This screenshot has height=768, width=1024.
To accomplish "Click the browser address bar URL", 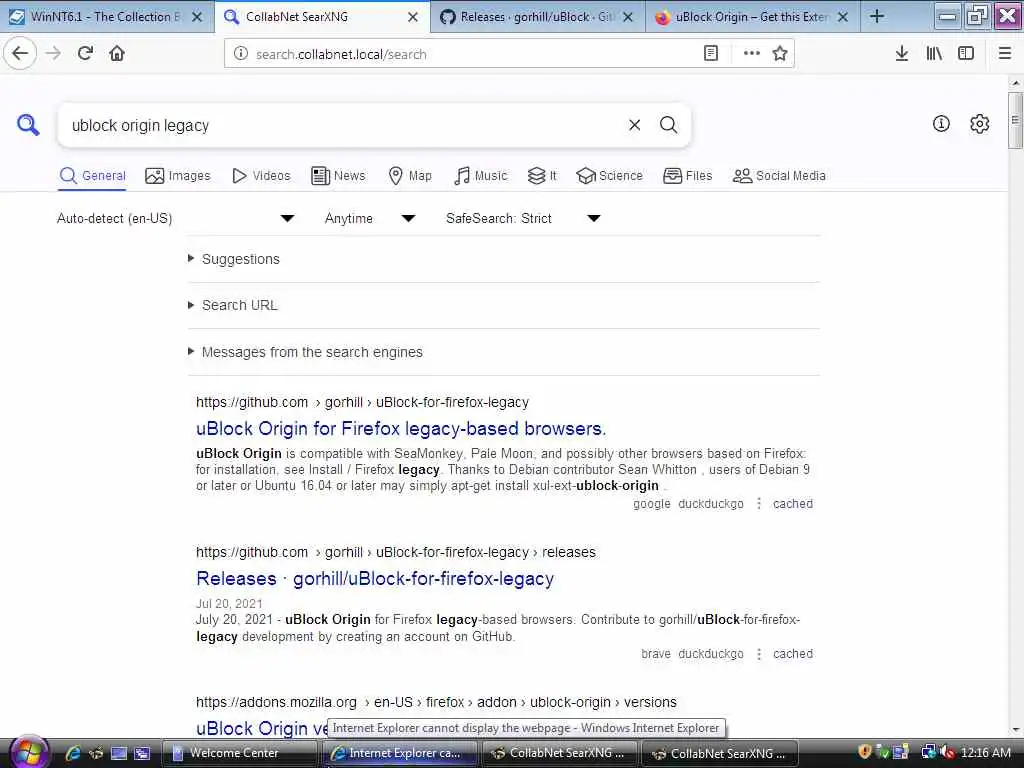I will pyautogui.click(x=470, y=54).
